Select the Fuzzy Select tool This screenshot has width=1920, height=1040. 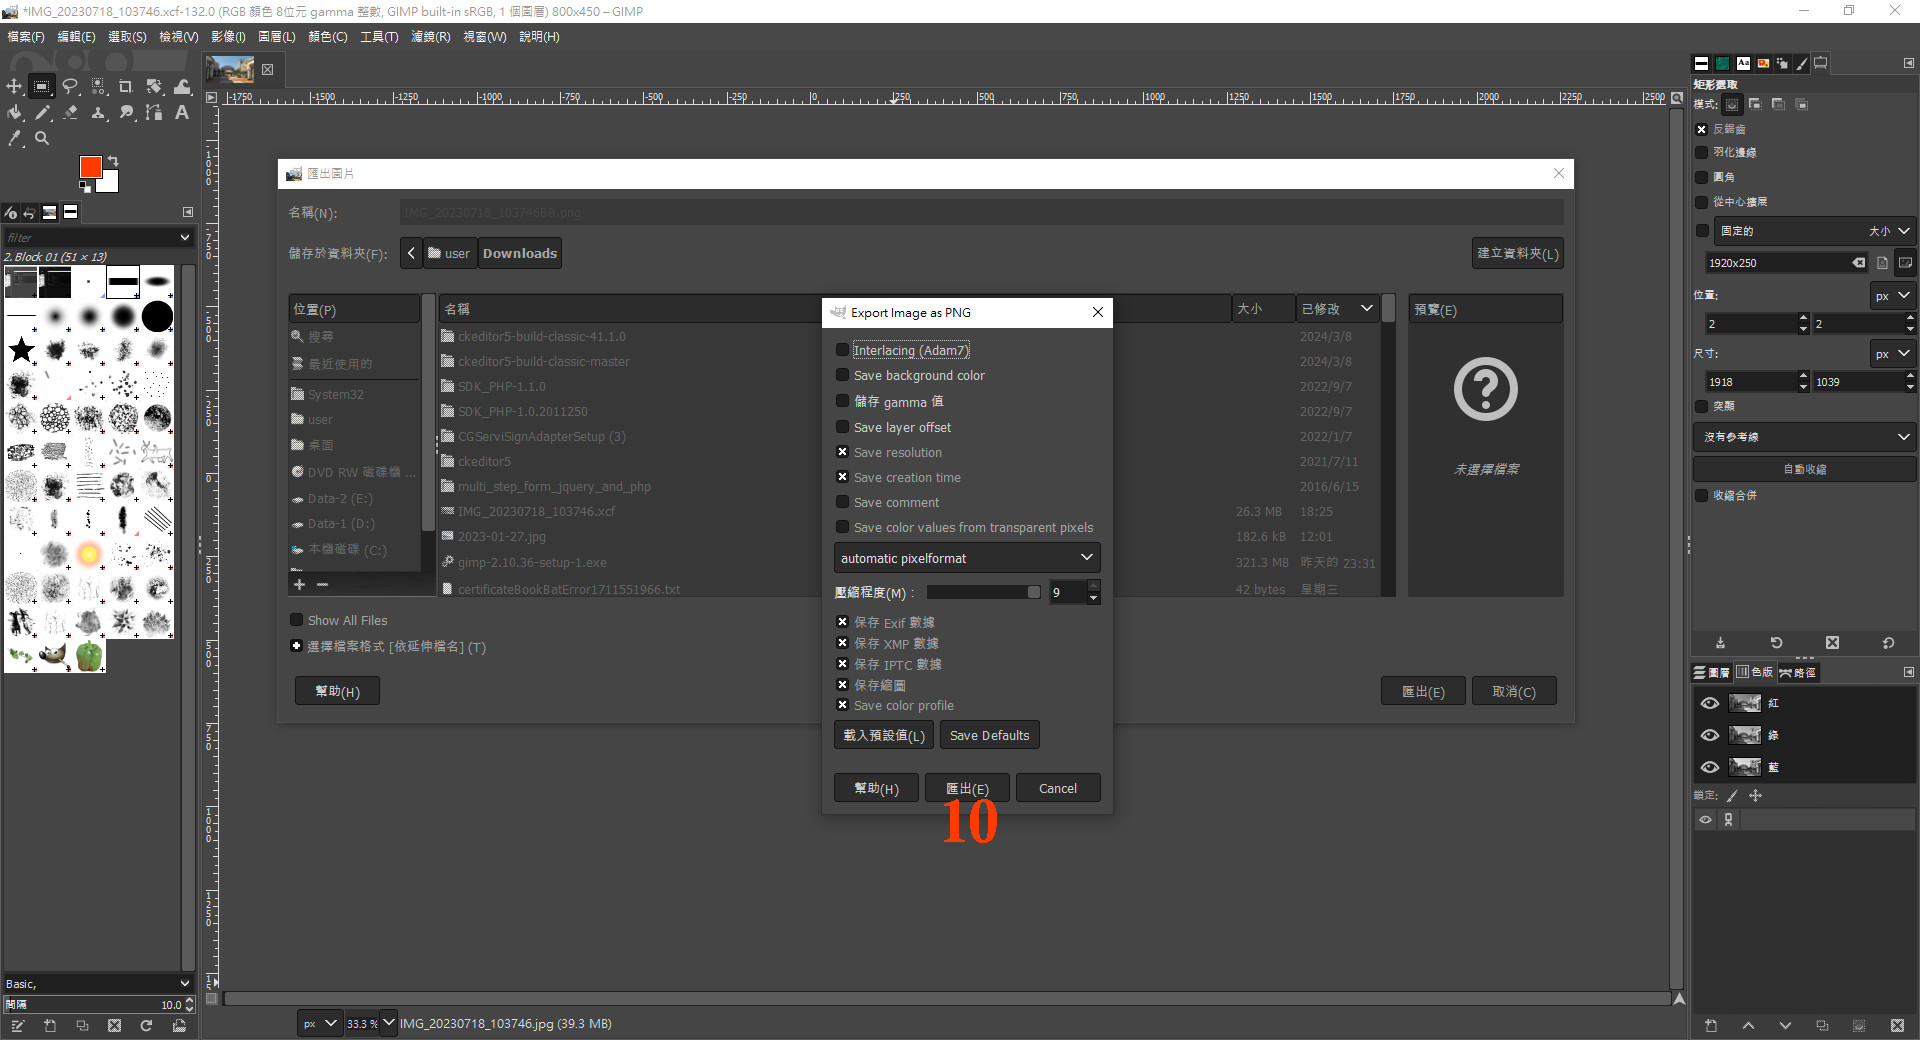coord(98,87)
